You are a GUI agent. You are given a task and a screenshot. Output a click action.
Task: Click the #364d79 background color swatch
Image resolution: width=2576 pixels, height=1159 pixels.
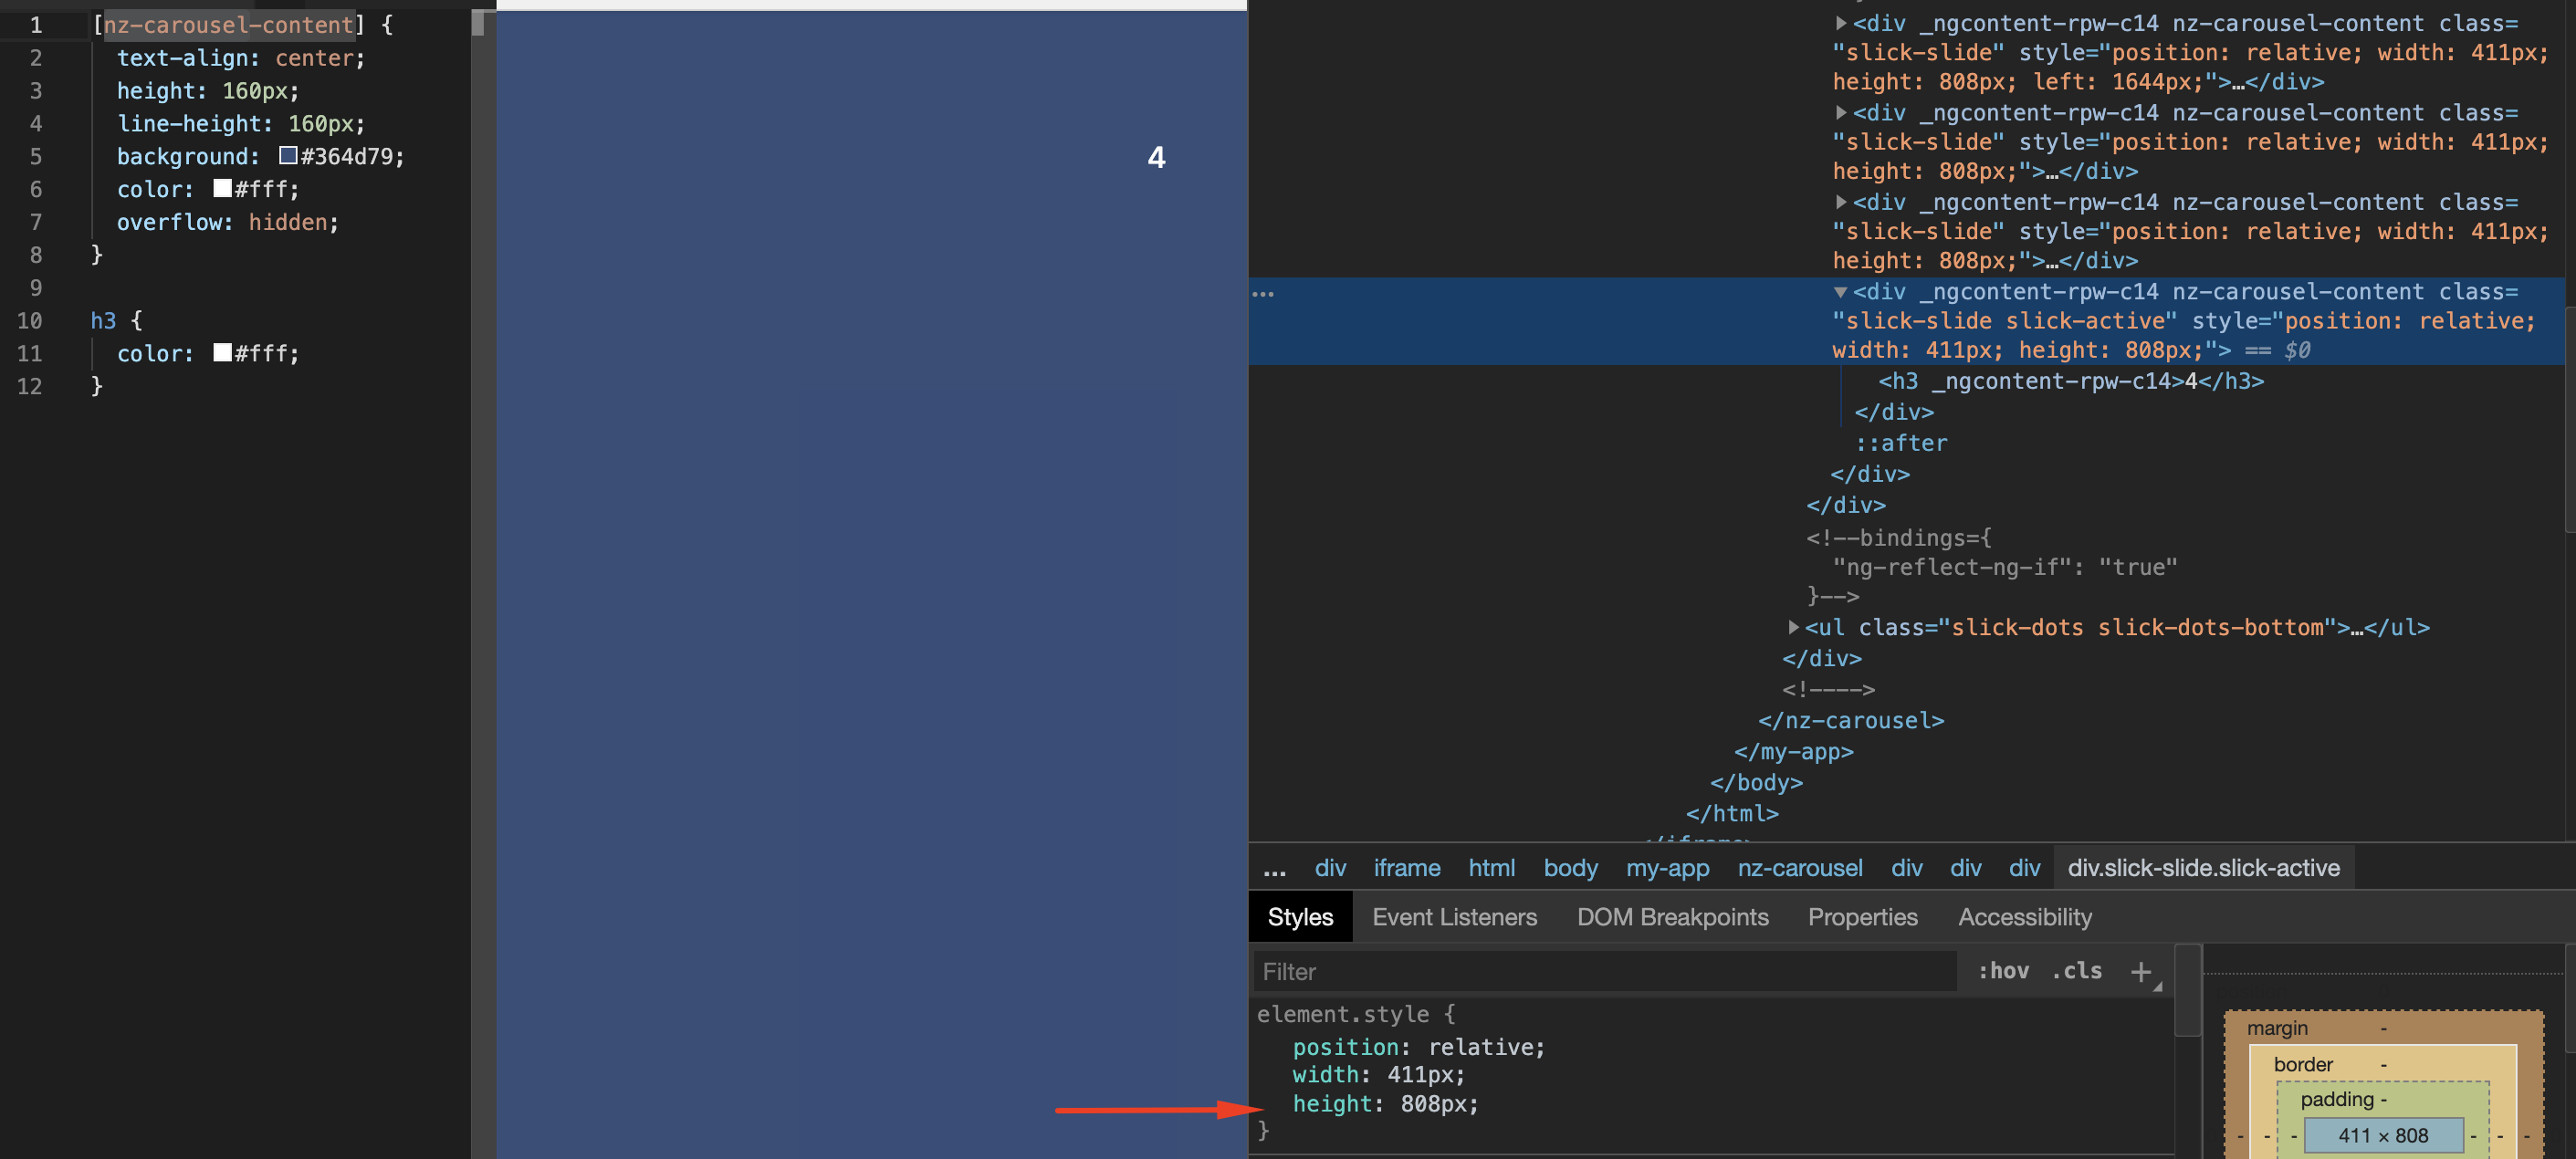288,155
